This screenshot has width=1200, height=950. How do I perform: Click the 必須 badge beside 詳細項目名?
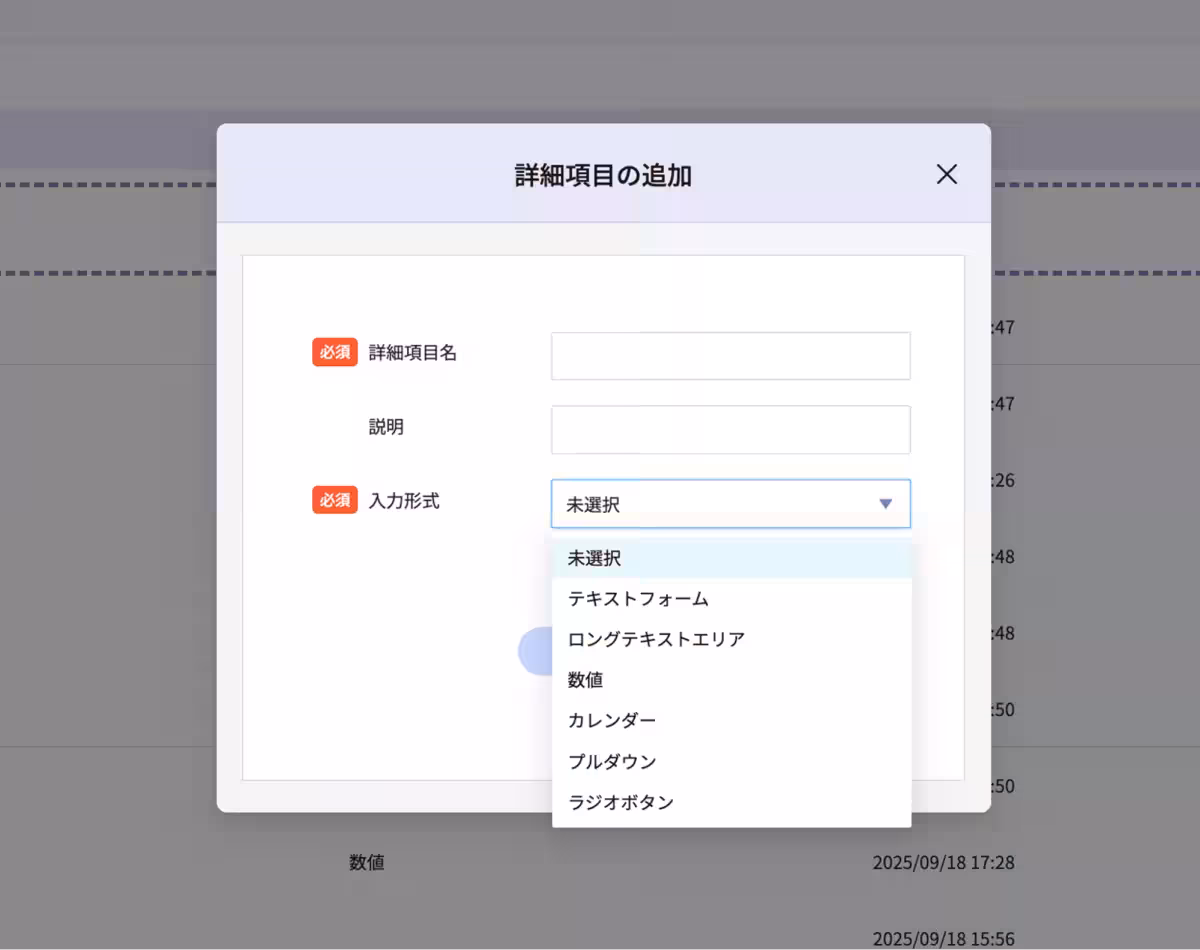click(x=334, y=352)
